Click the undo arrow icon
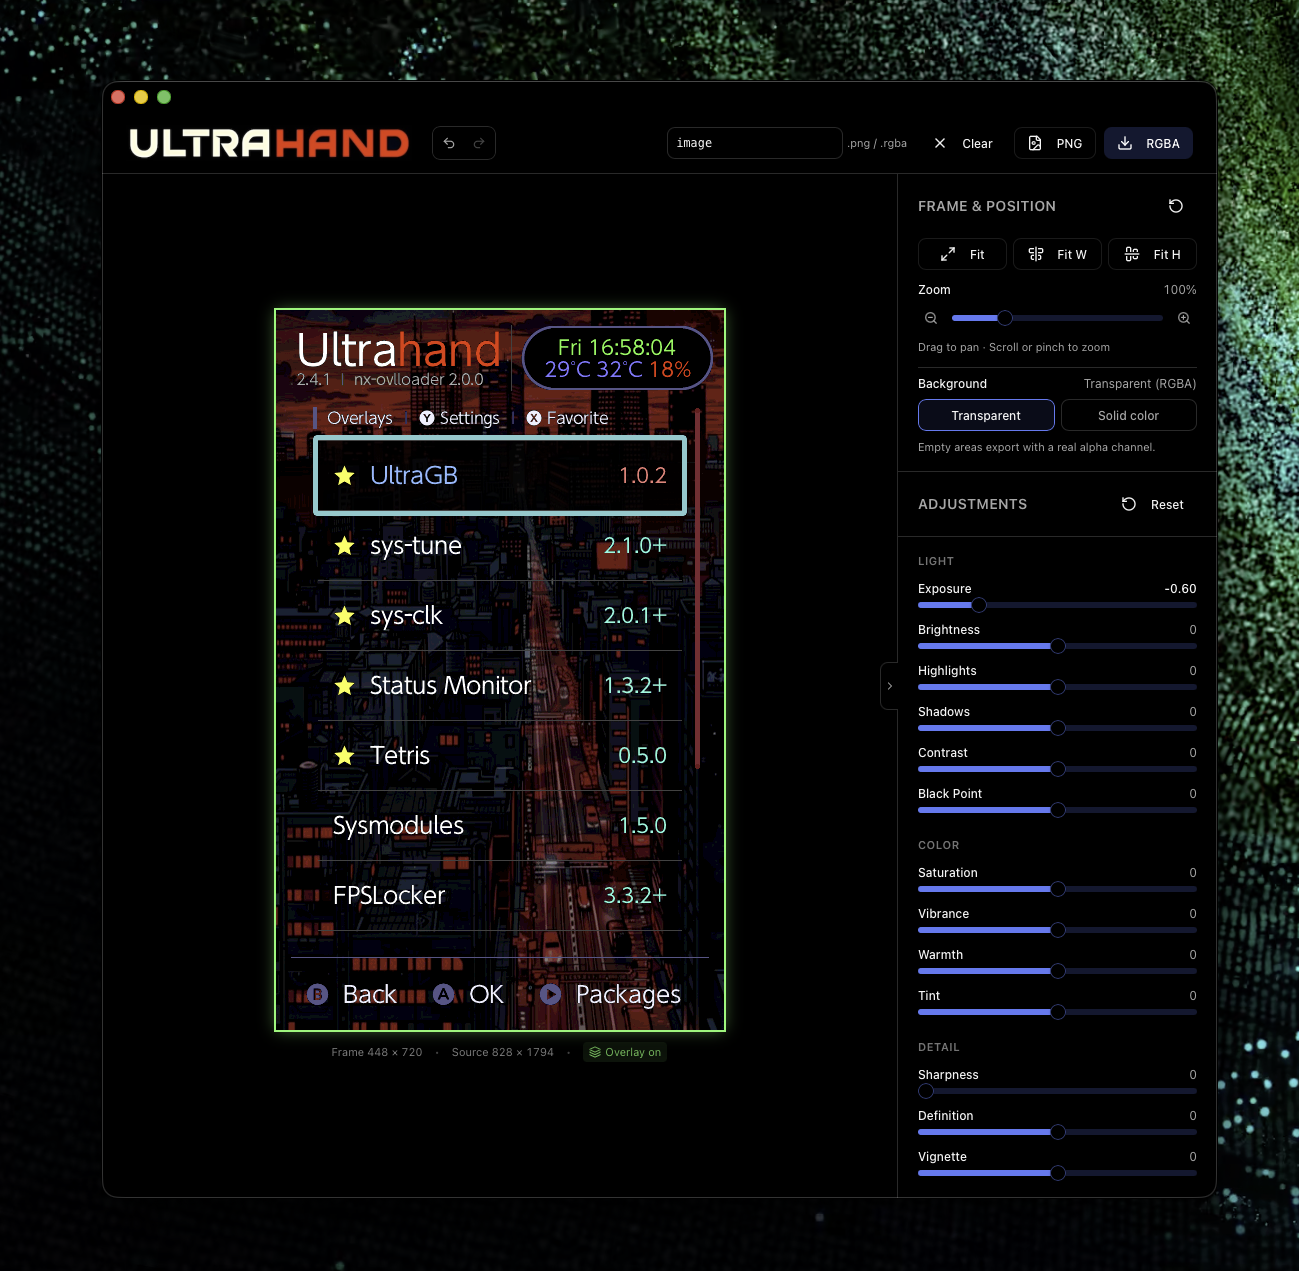 coord(449,143)
